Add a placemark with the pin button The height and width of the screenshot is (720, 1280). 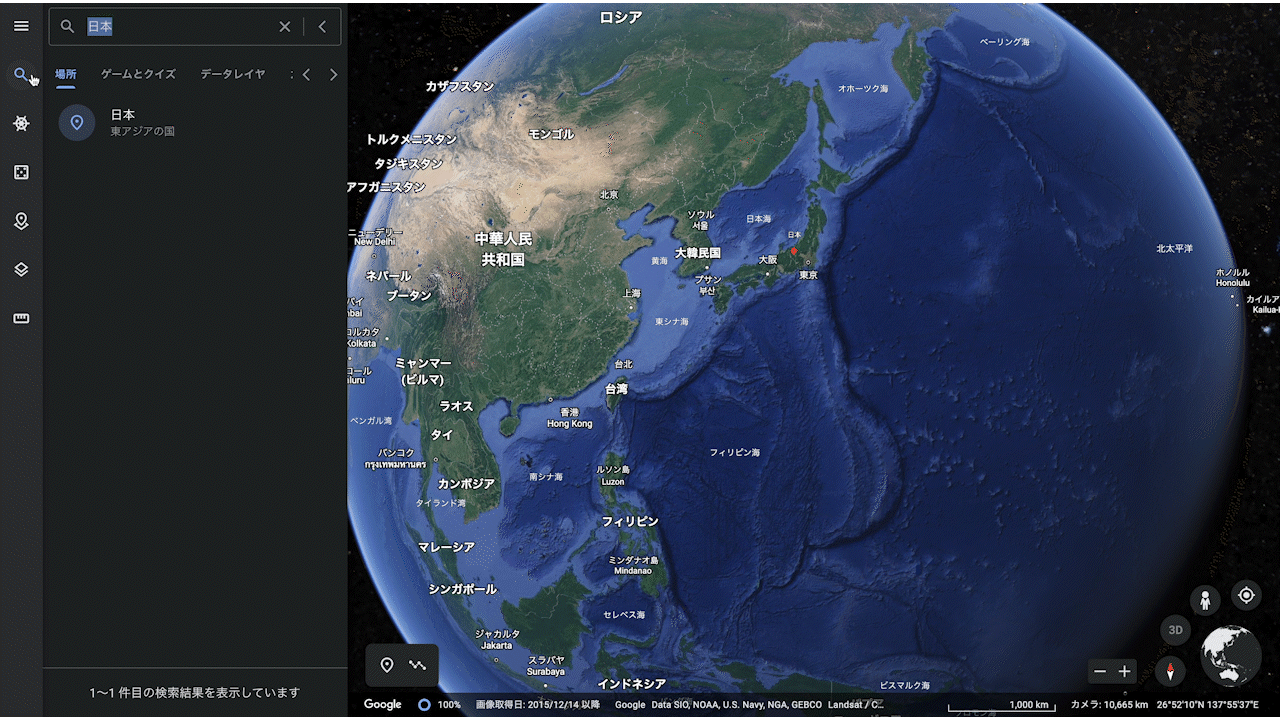[x=387, y=665]
